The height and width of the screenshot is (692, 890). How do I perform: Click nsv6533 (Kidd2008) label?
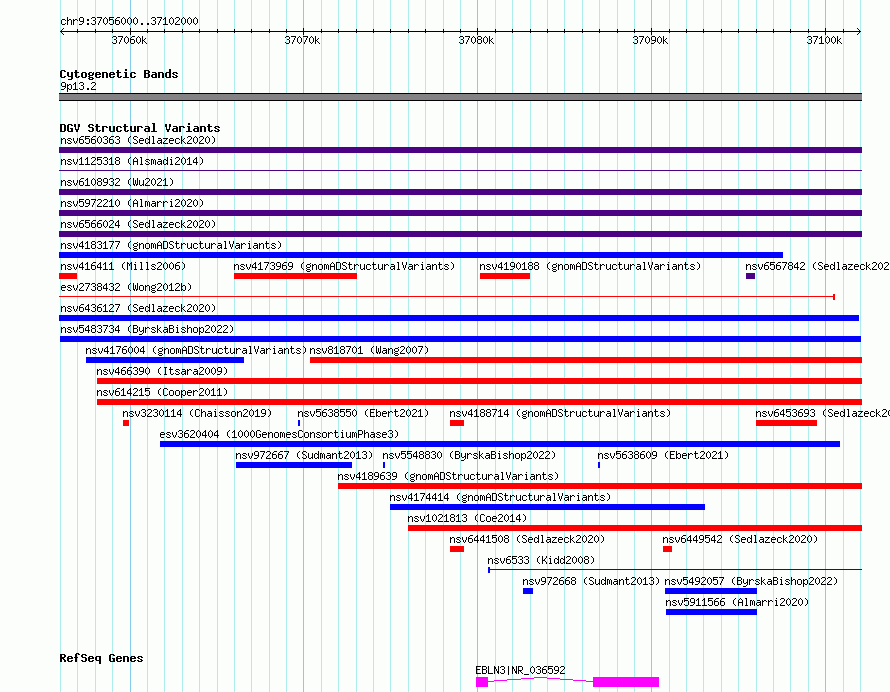tap(541, 560)
